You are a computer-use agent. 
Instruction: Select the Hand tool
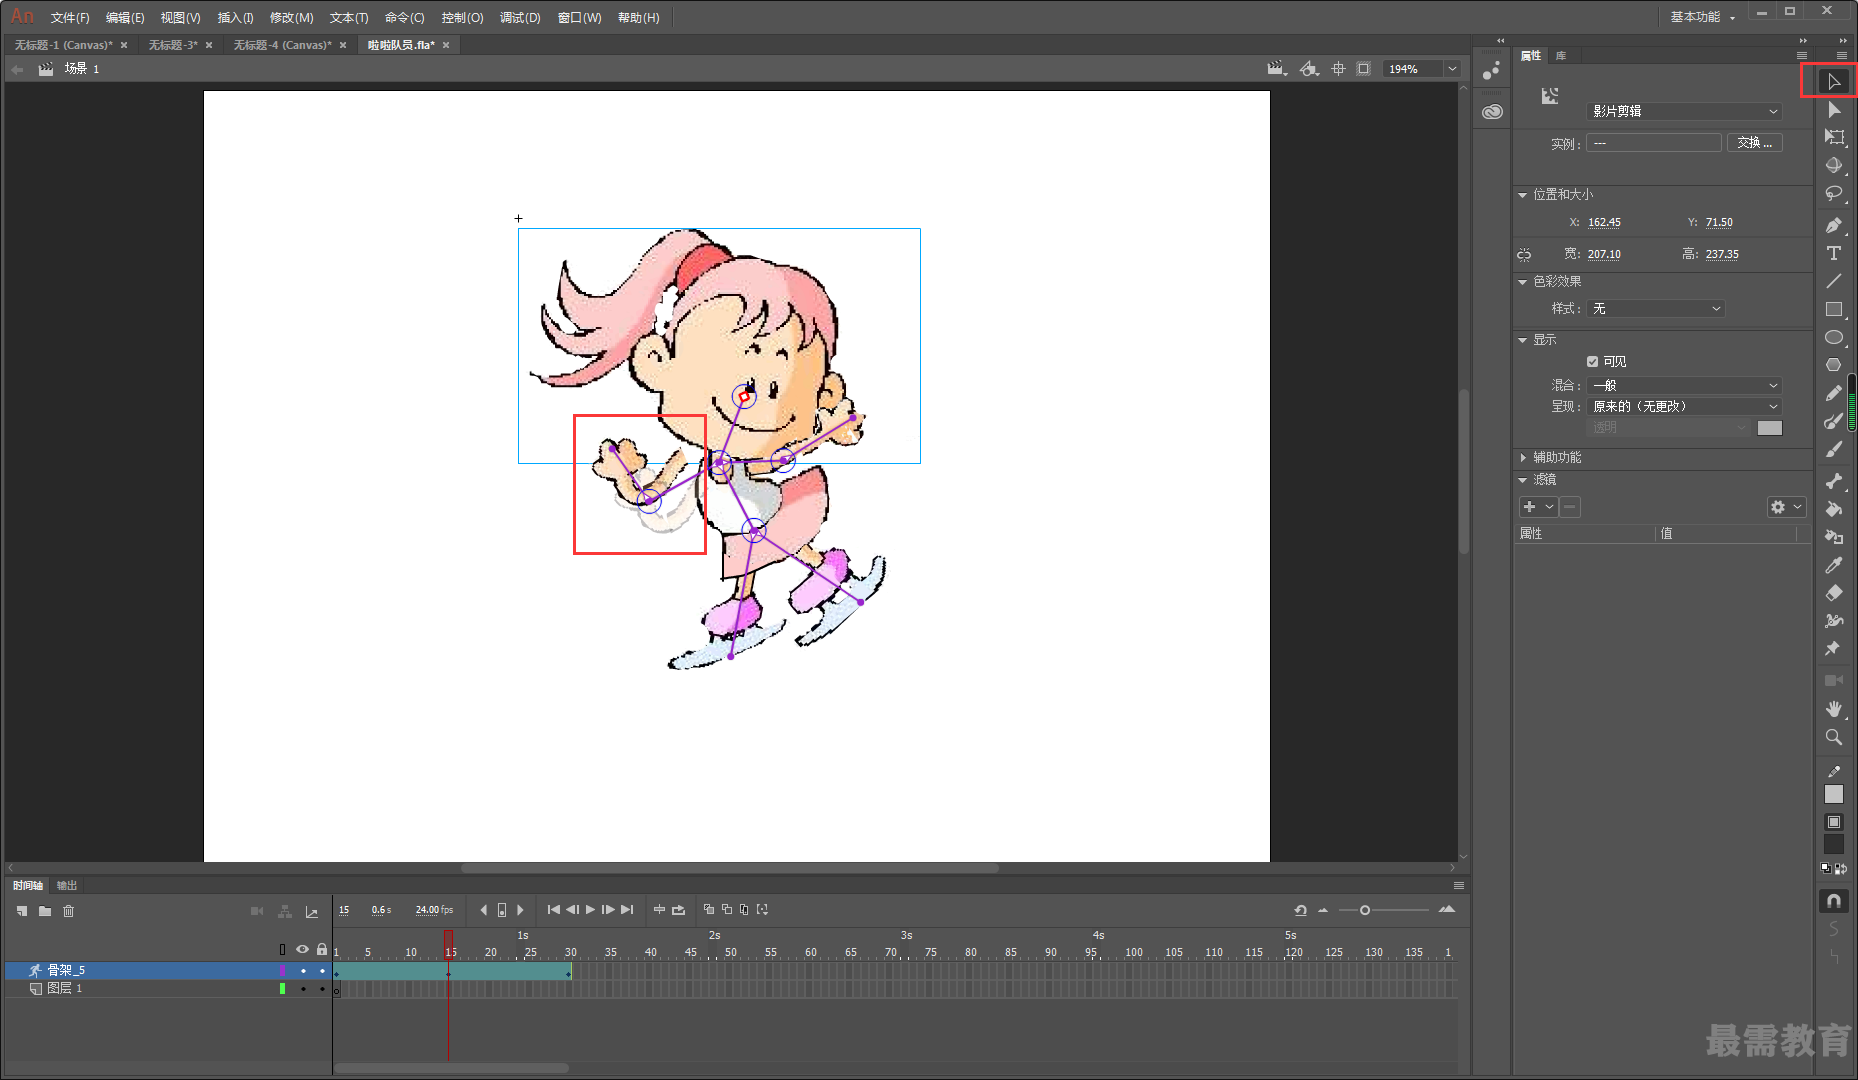coord(1833,709)
